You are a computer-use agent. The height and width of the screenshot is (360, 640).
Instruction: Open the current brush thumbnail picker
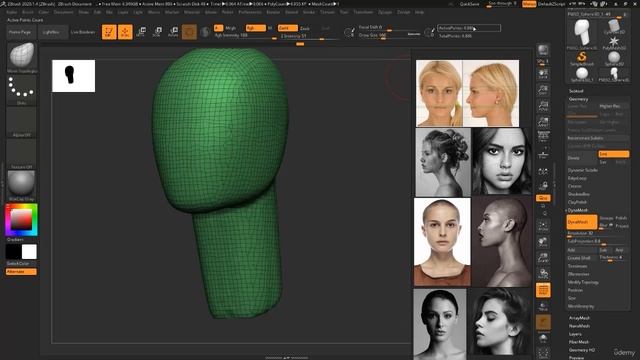(x=22, y=56)
